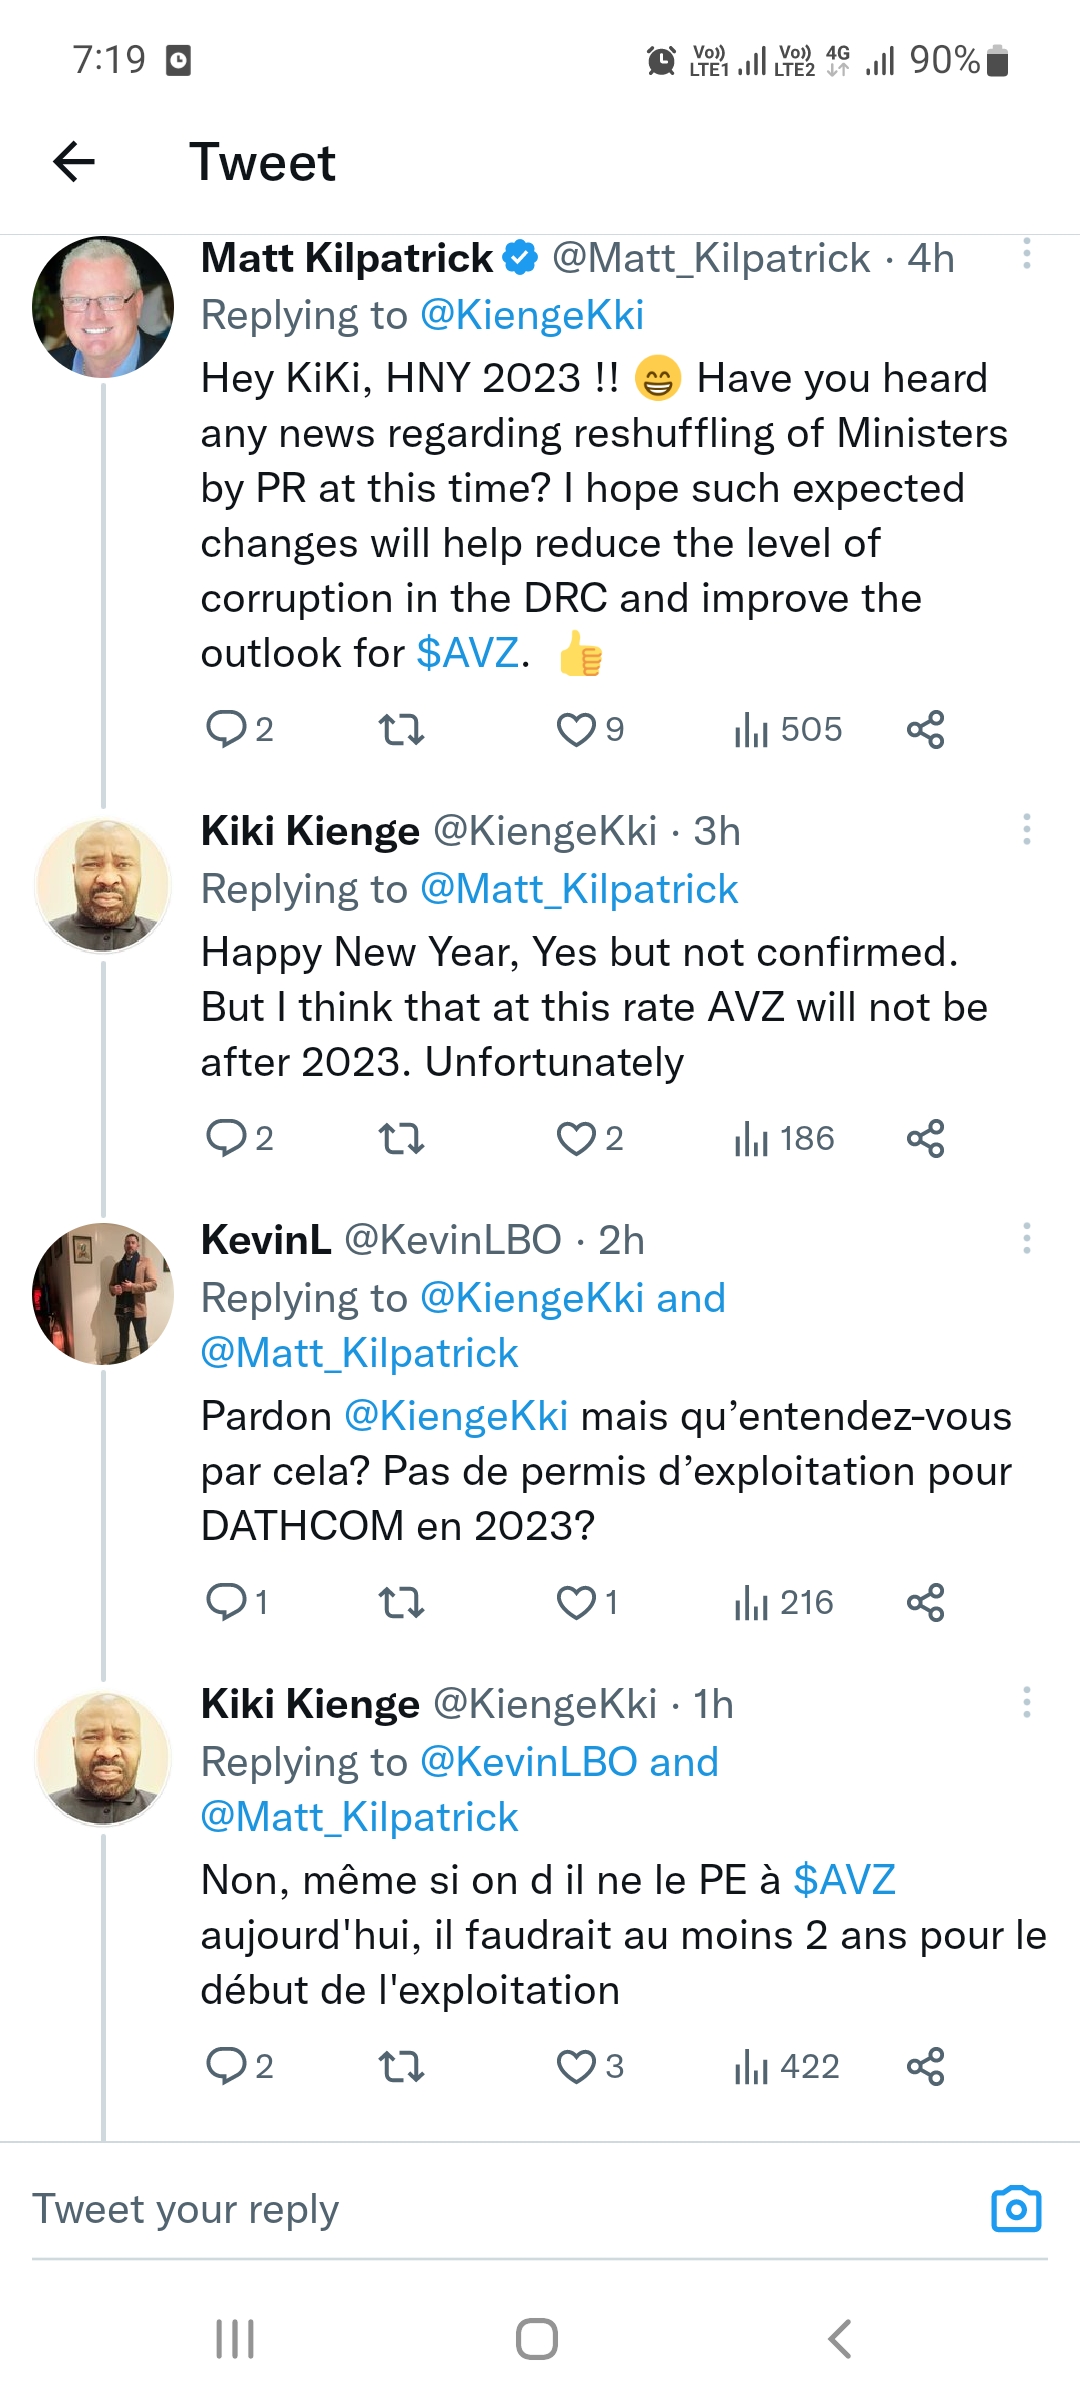Open more options on Kiki Kienge's 3h tweet
This screenshot has height=2400, width=1080.
pos(1026,830)
